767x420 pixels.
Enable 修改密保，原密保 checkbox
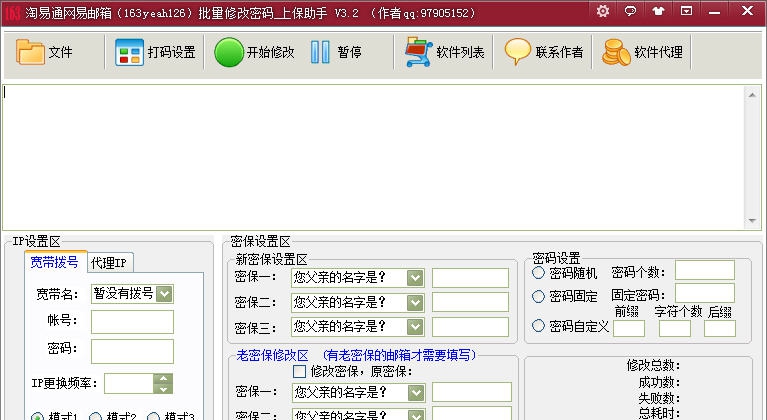coord(299,372)
